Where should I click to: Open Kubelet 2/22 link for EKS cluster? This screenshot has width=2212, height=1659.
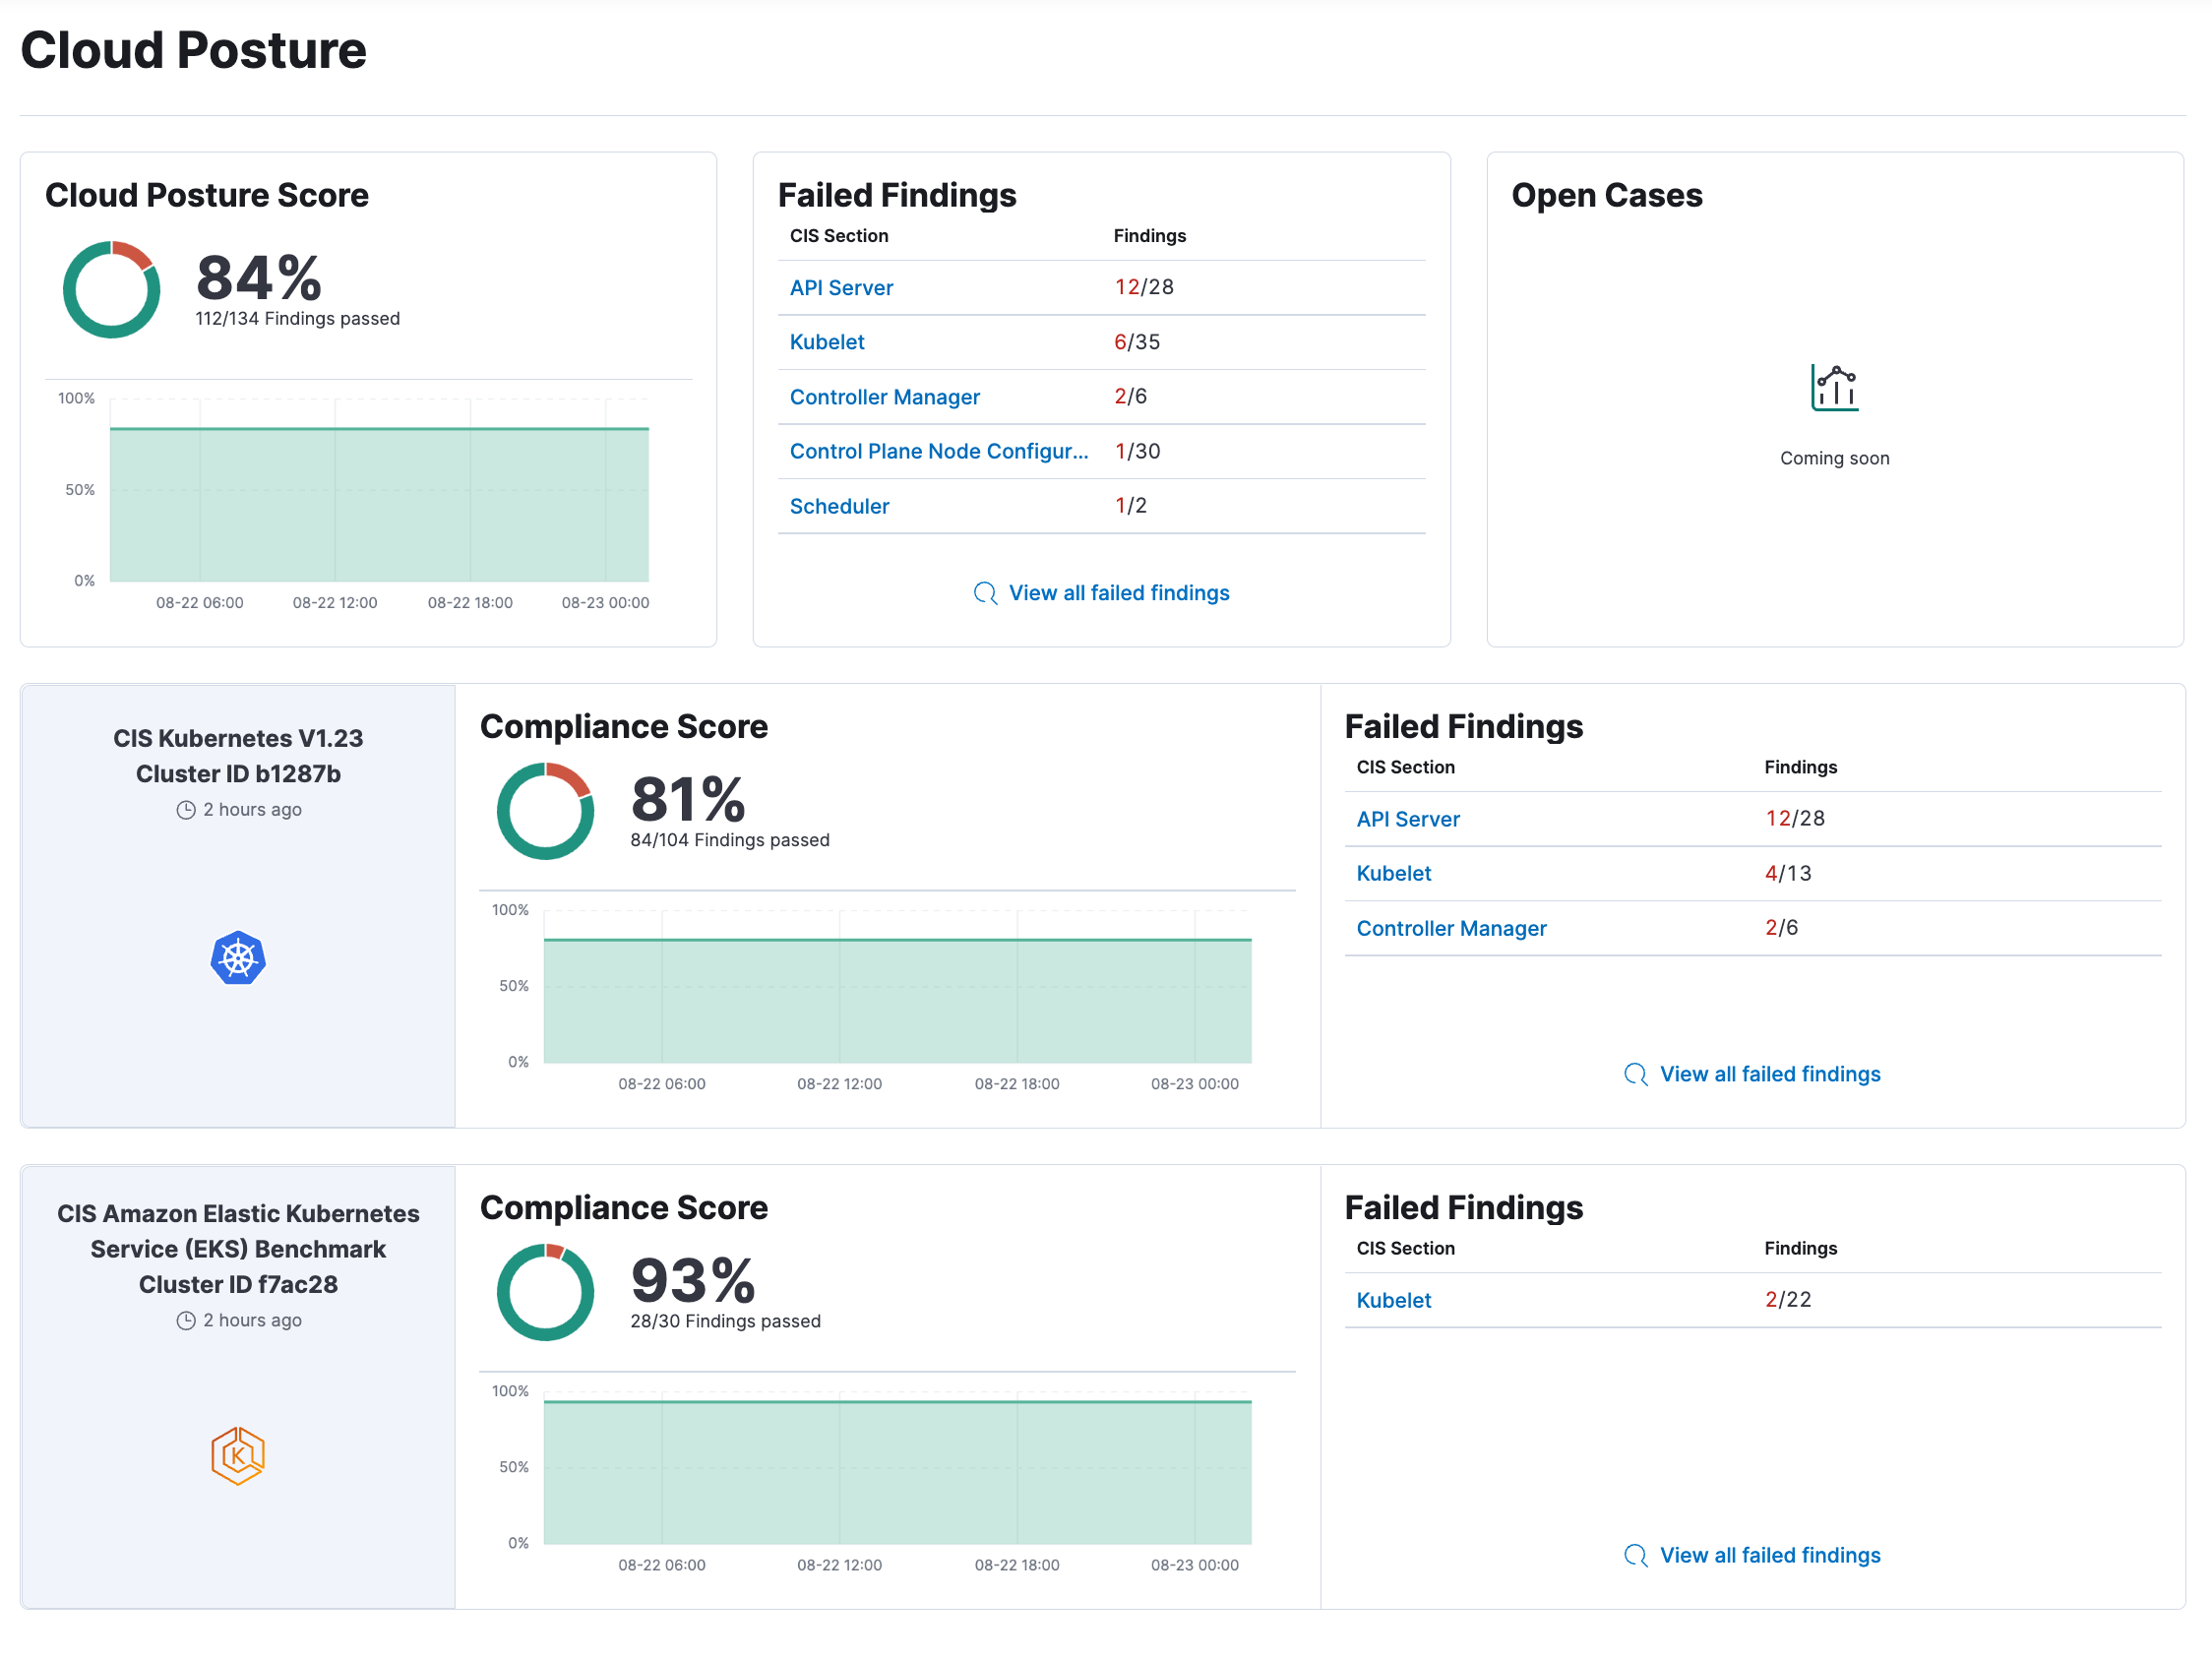(x=1393, y=1300)
